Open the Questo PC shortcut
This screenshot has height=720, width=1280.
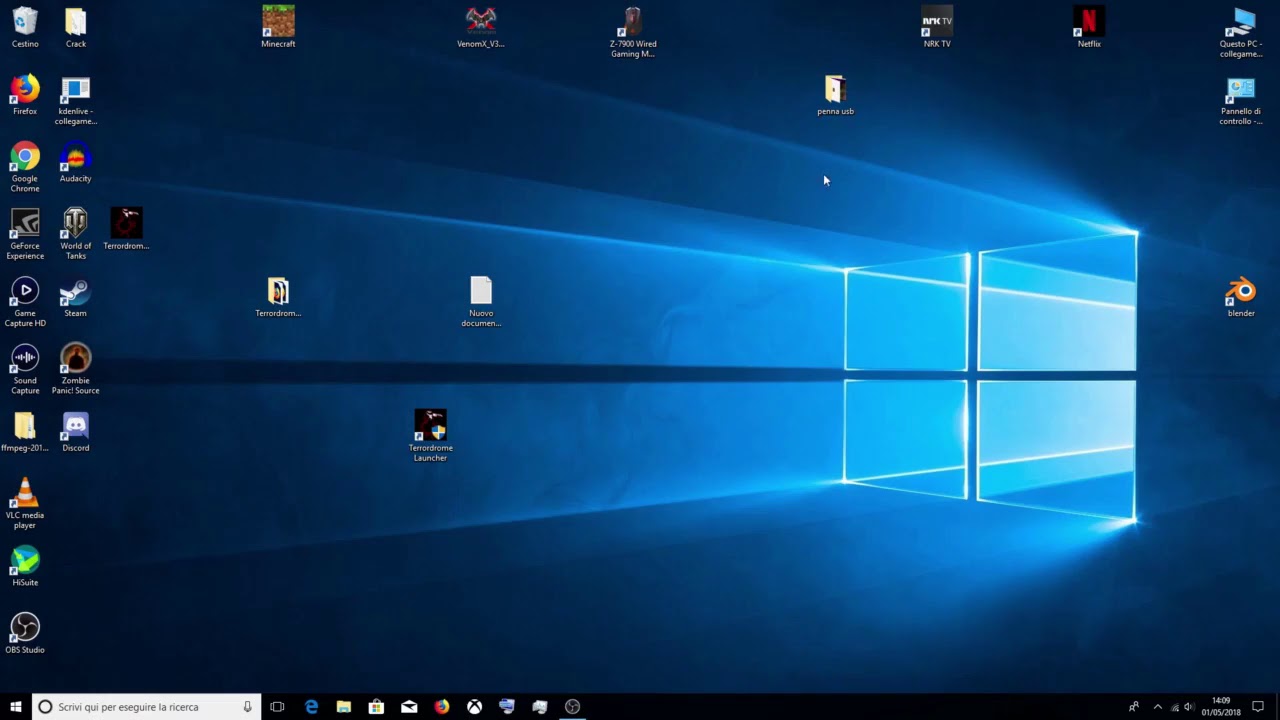pyautogui.click(x=1241, y=32)
